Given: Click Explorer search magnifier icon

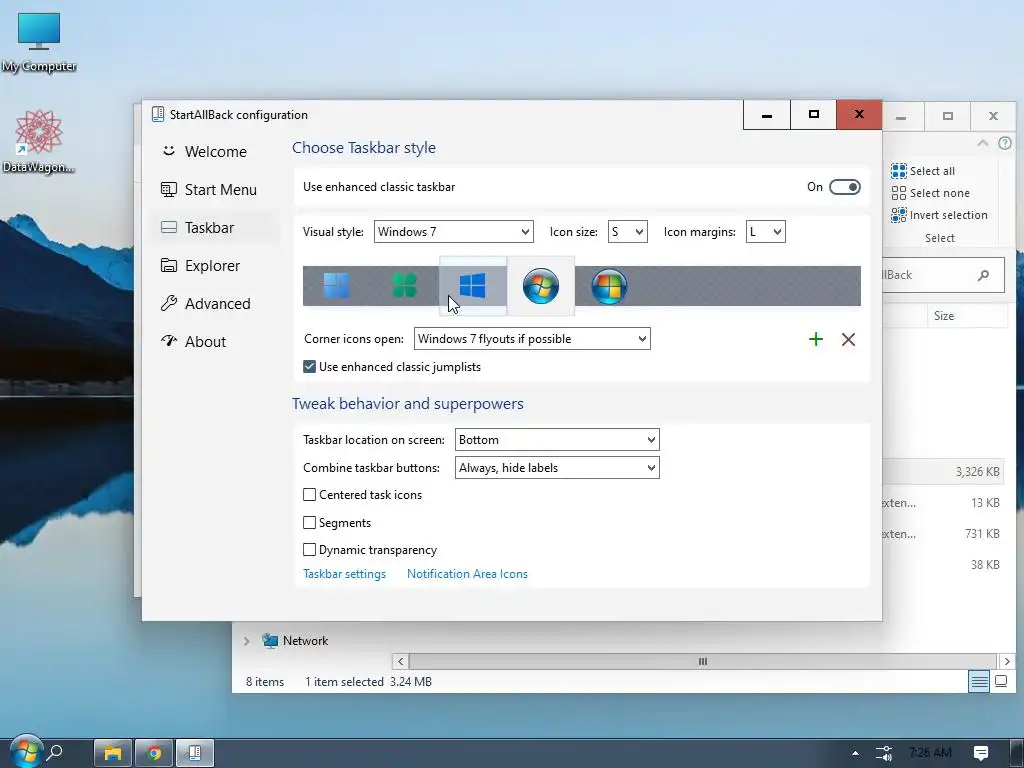Looking at the screenshot, I should 983,275.
